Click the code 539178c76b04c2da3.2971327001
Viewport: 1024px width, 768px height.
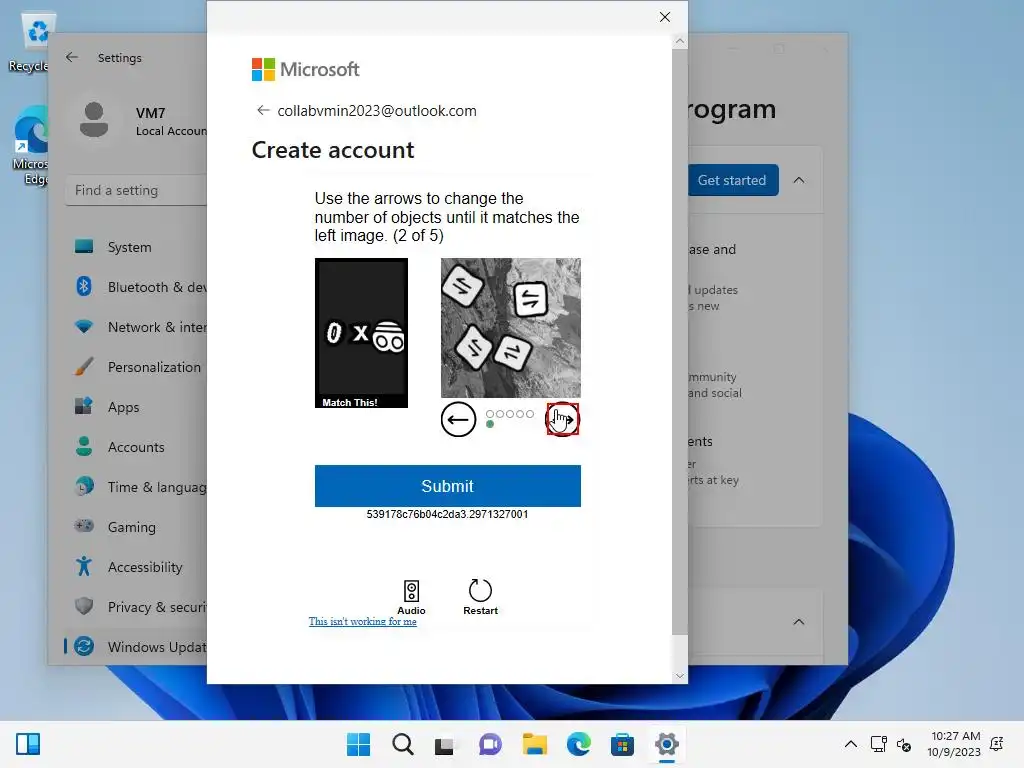(x=447, y=514)
